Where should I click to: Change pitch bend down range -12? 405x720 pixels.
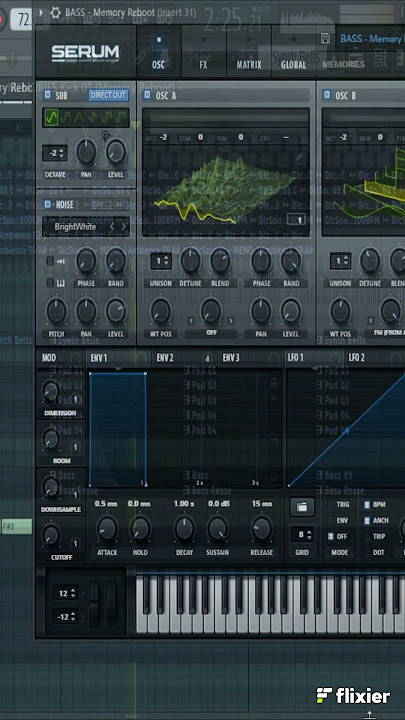tap(65, 615)
